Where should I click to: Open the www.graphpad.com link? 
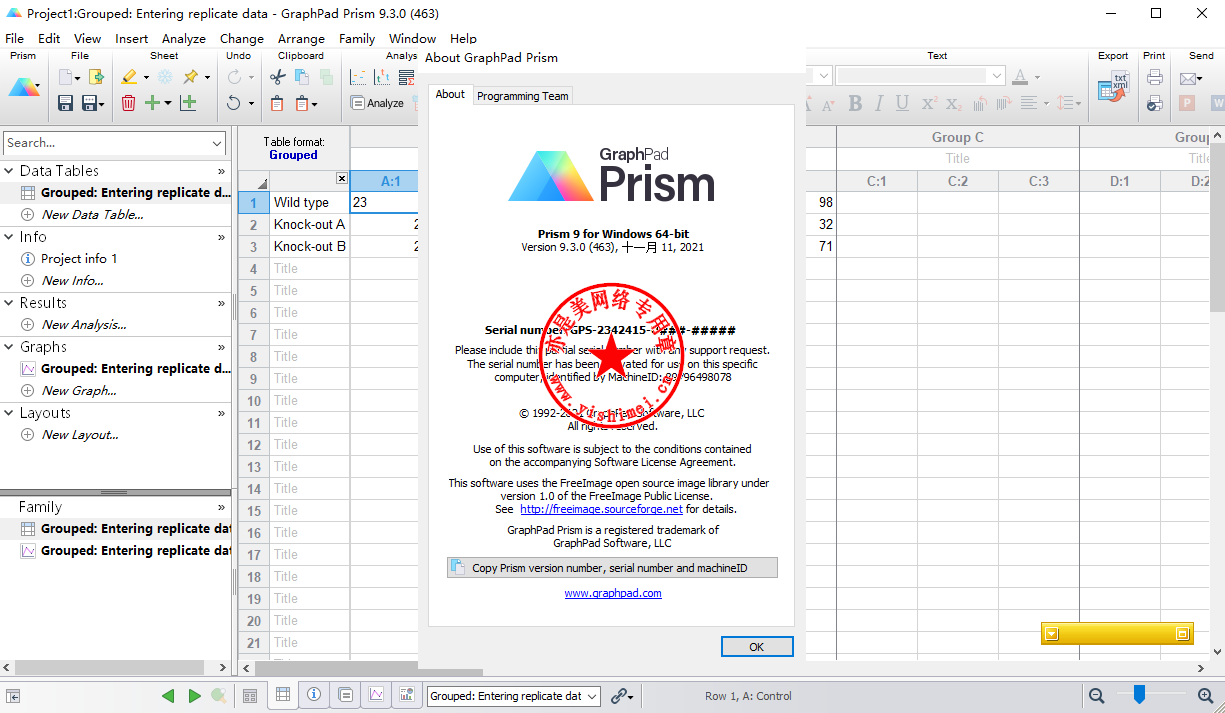613,593
